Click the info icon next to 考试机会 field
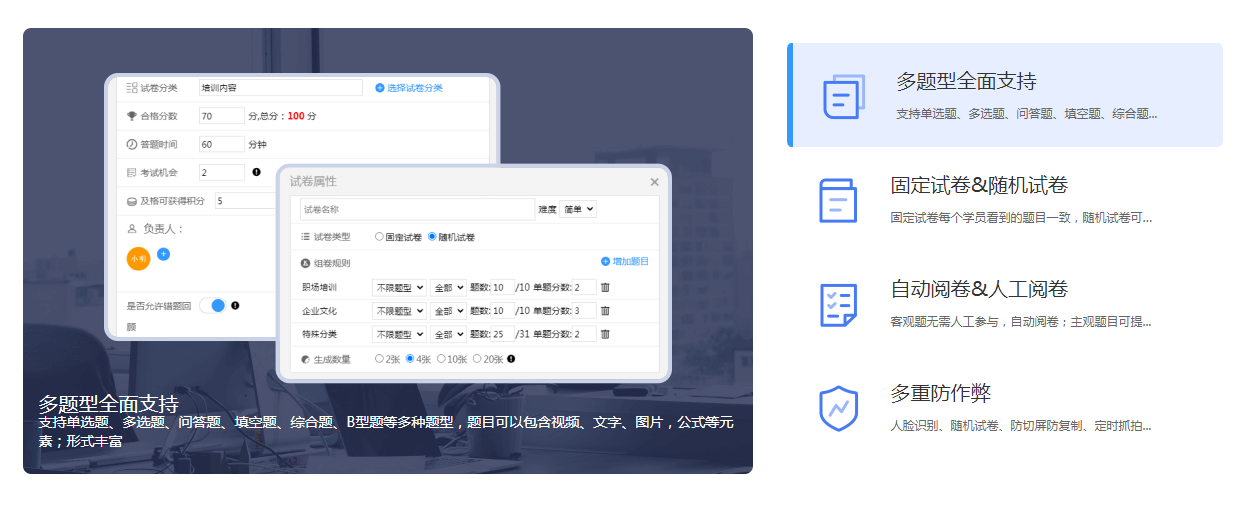 coord(256,172)
